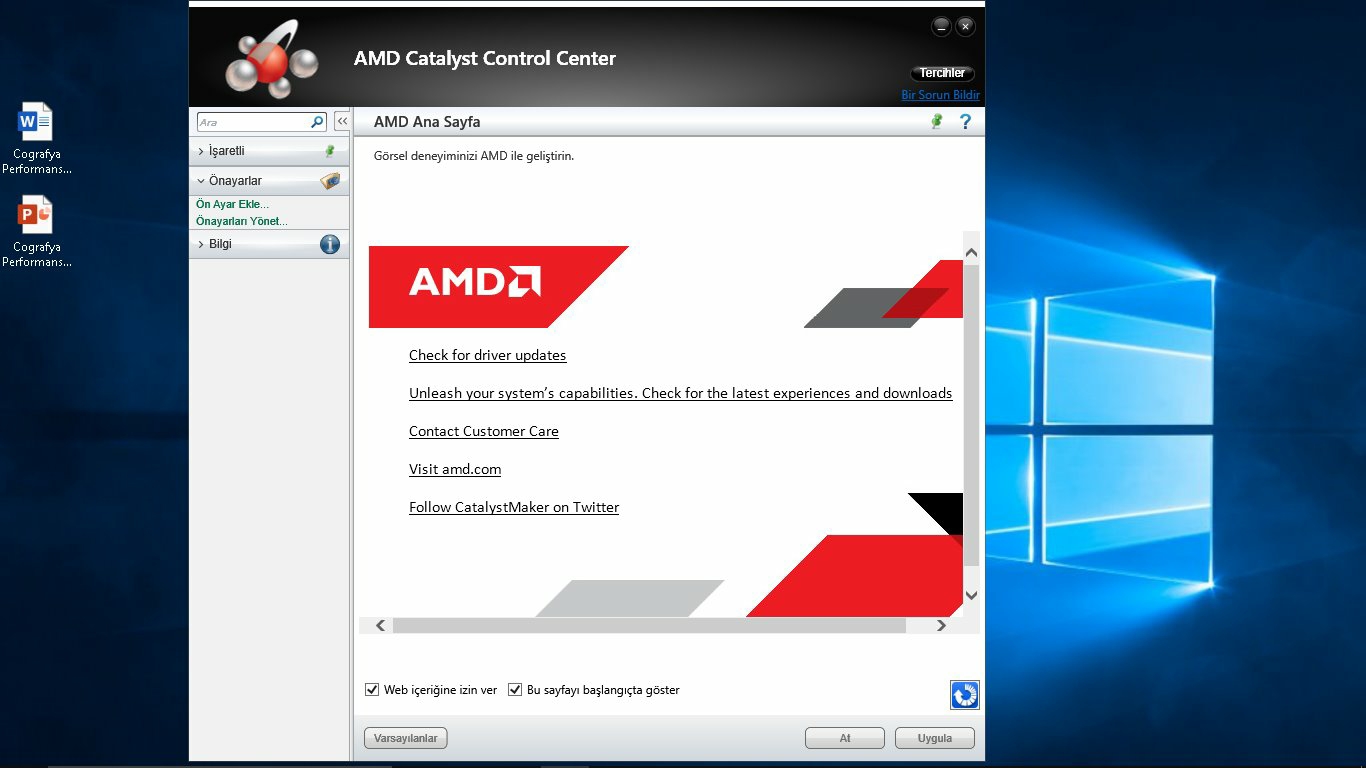This screenshot has height=768, width=1366.
Task: Minimize the Catalyst Control Center window
Action: point(941,27)
